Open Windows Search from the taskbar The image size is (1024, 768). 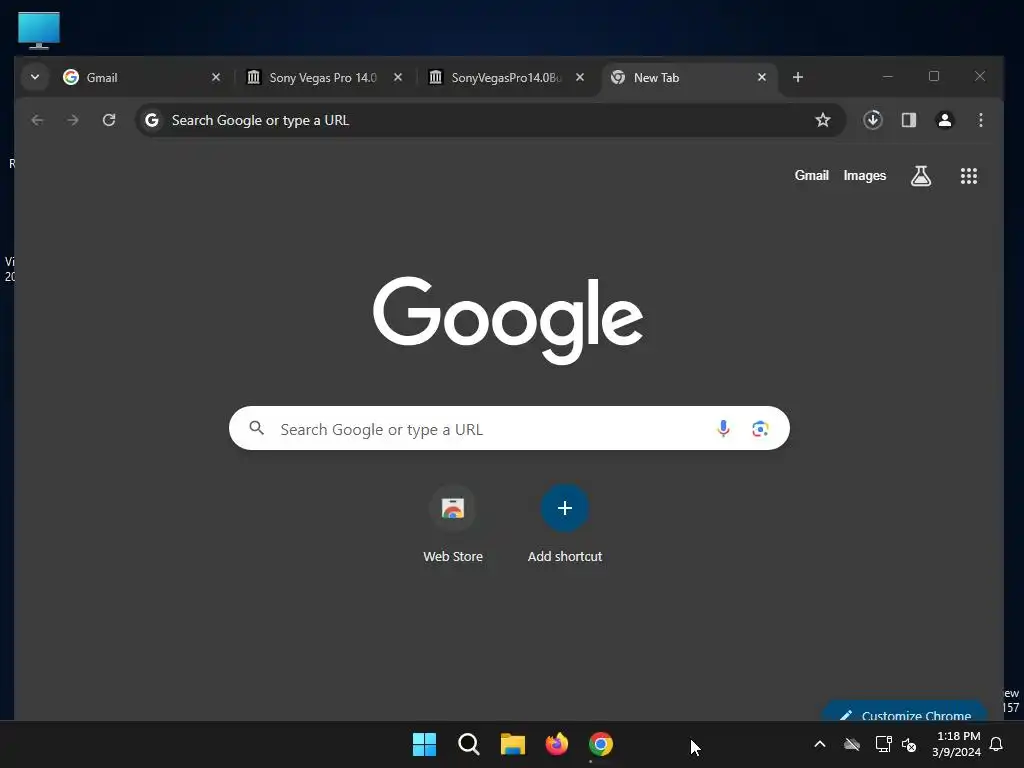468,744
